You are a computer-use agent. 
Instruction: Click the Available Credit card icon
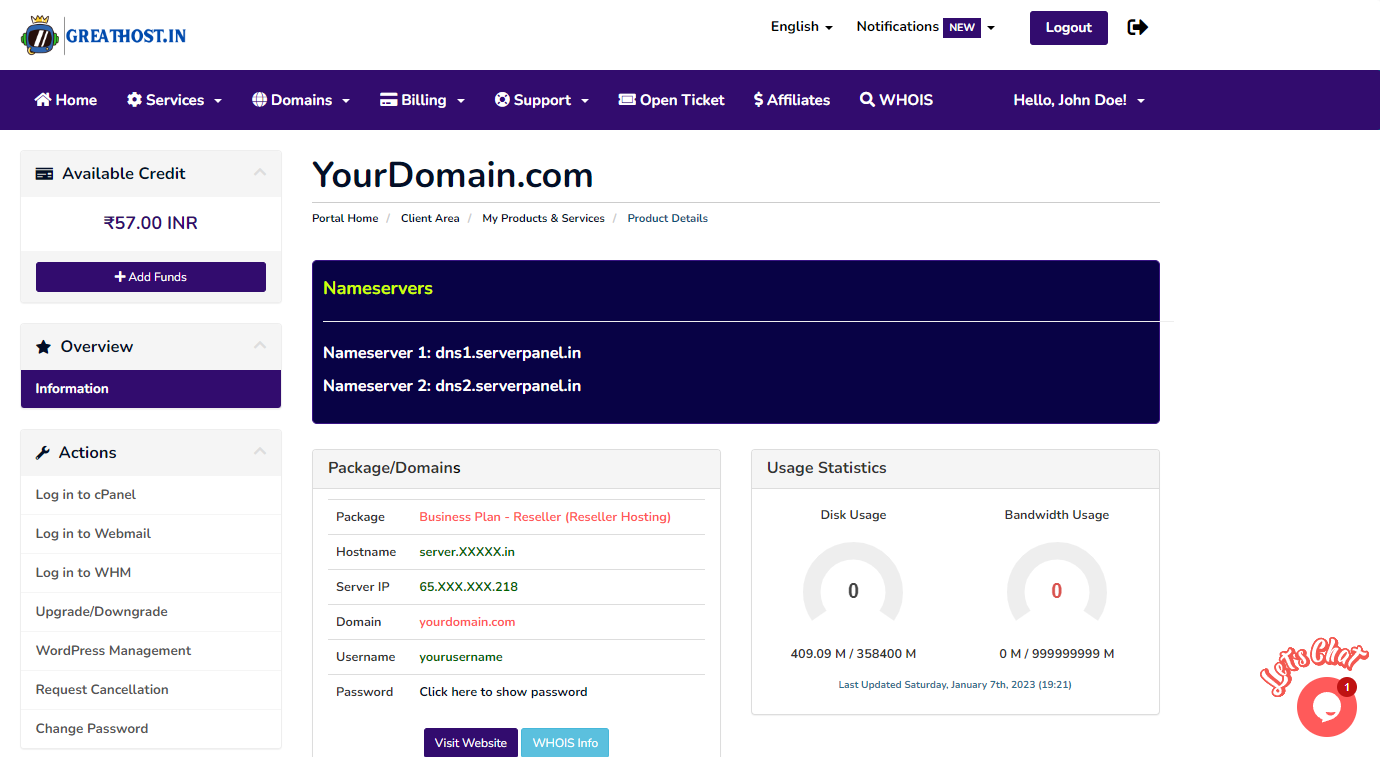(x=44, y=174)
